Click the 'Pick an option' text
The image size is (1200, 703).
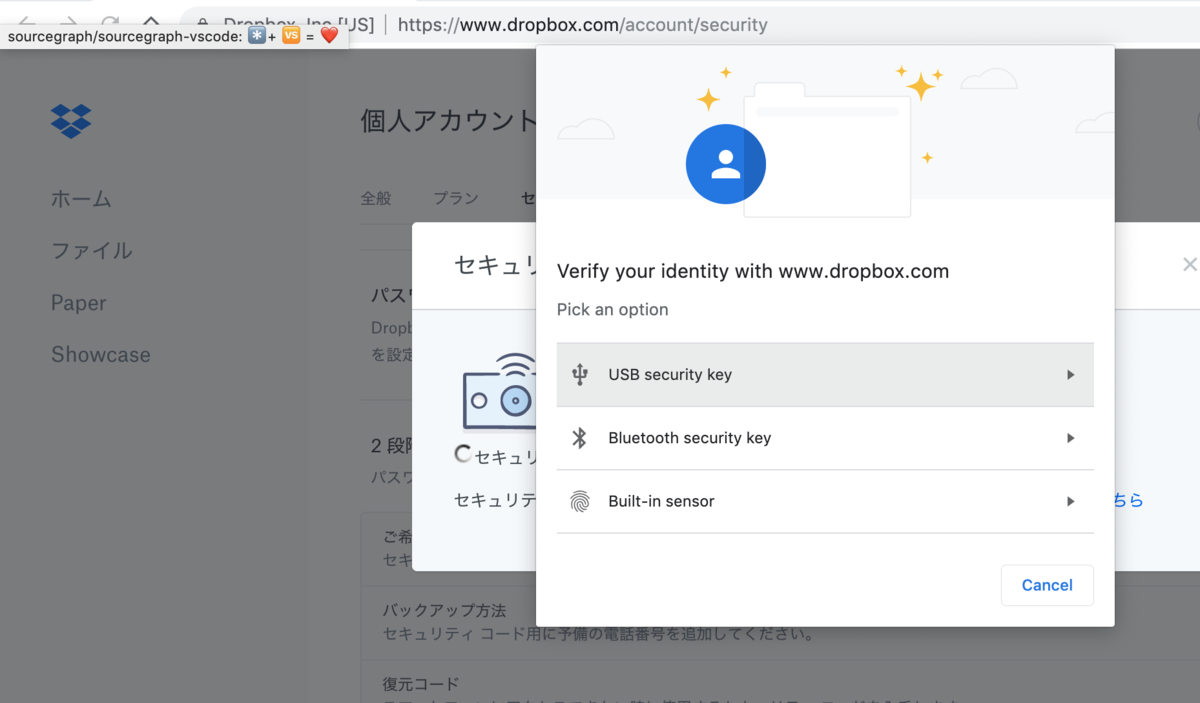coord(612,309)
